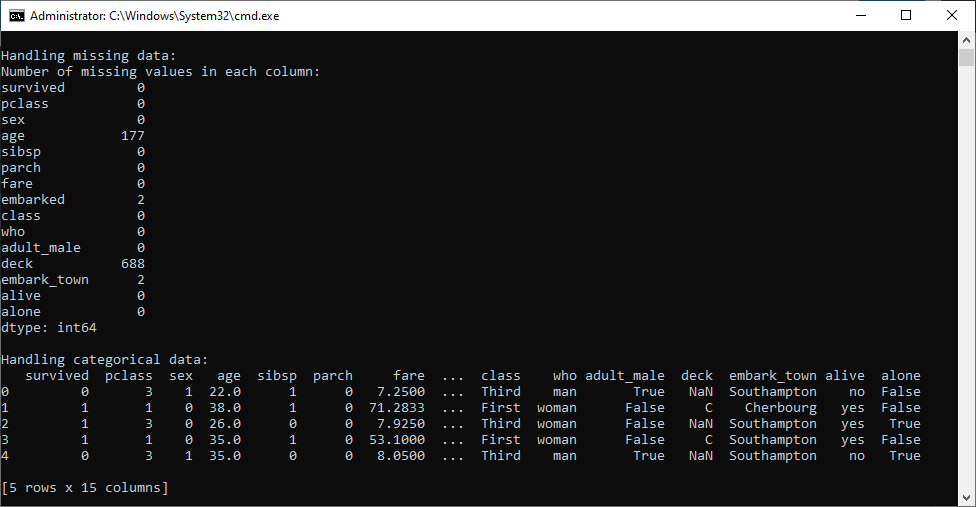This screenshot has height=507, width=976.
Task: Click 'Number of missing values in each column:'
Action: (161, 72)
